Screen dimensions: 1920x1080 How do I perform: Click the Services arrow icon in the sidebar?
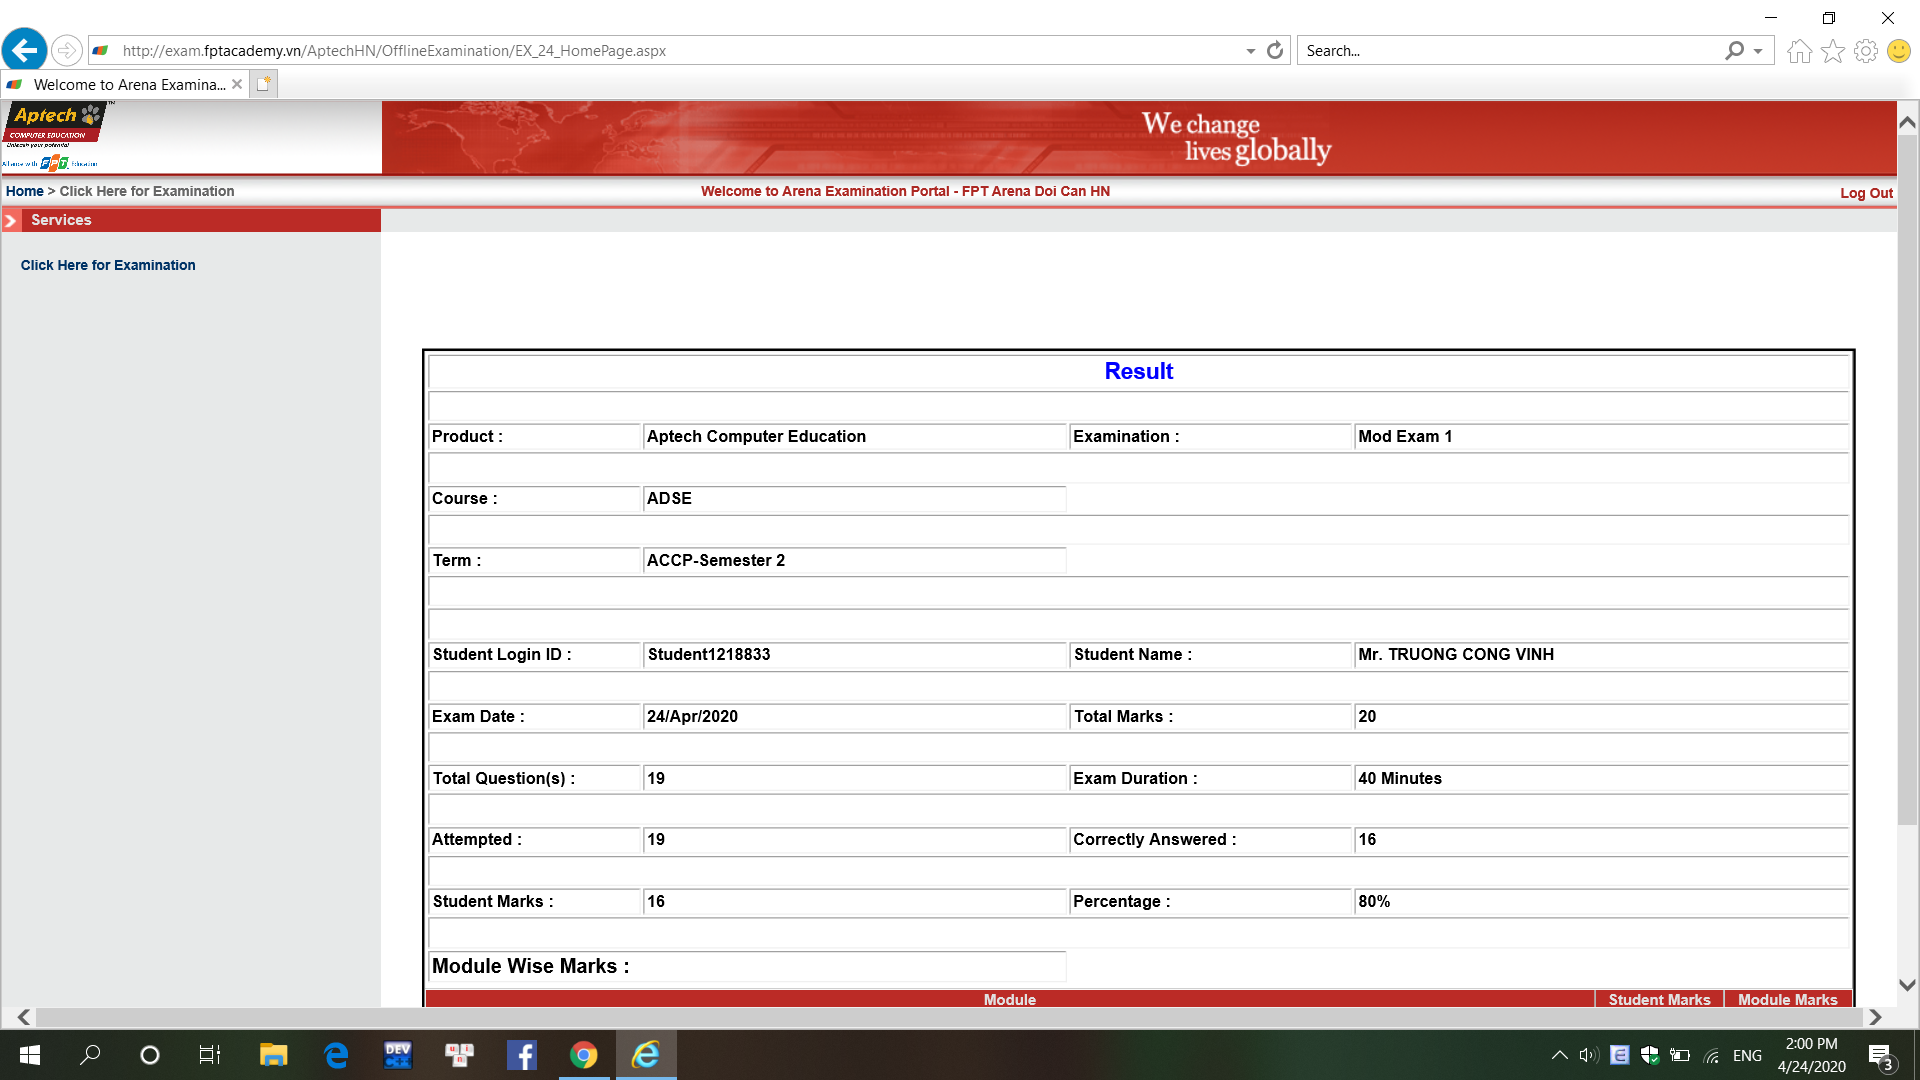pos(11,220)
